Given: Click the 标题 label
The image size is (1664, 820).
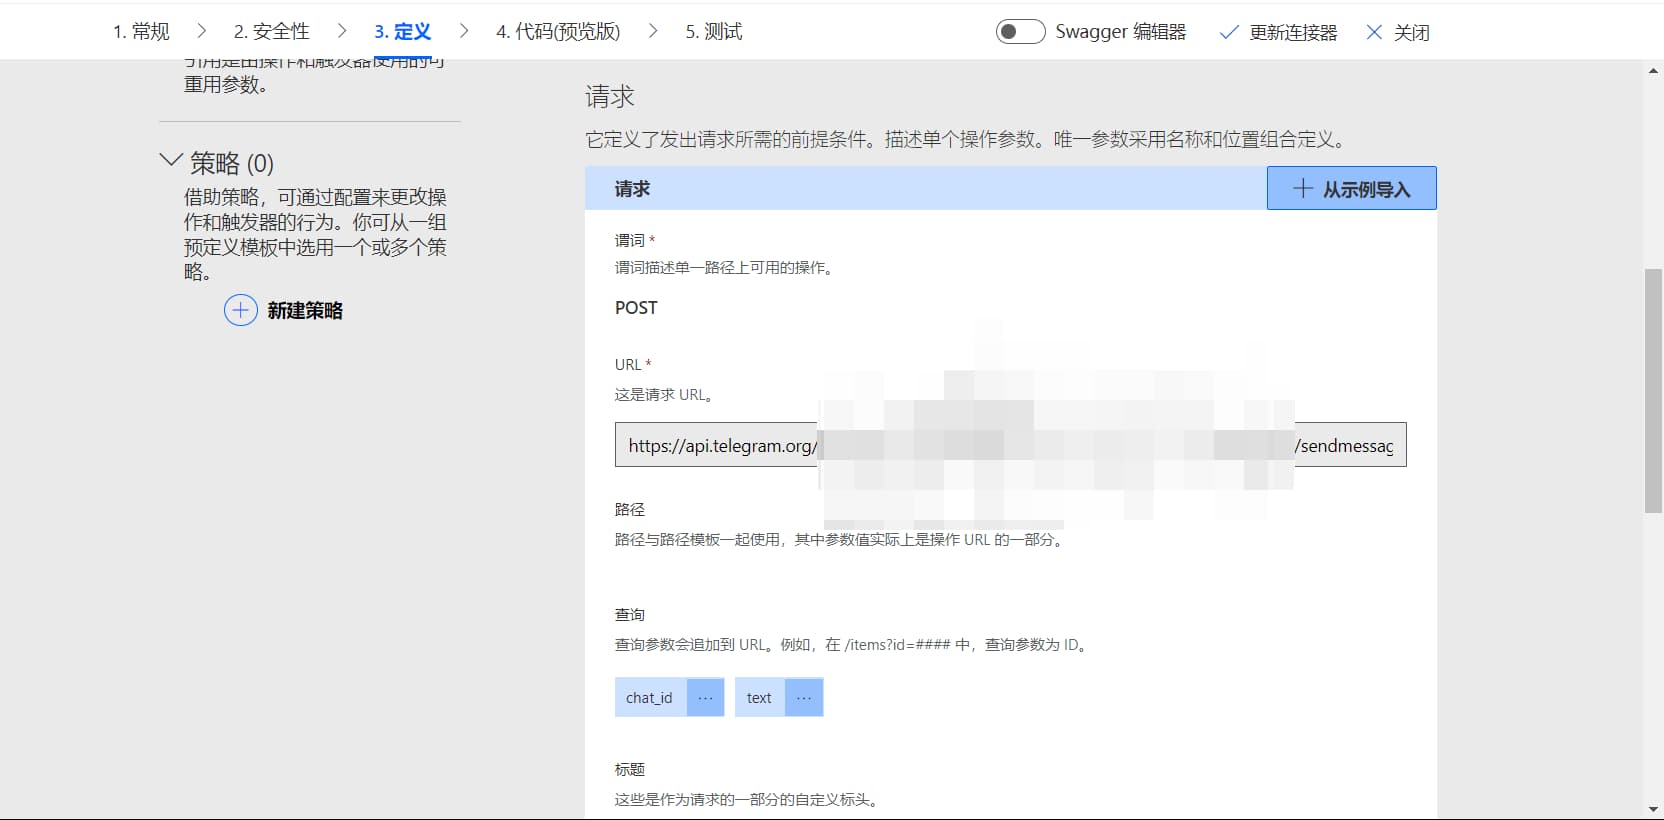Looking at the screenshot, I should pos(630,770).
